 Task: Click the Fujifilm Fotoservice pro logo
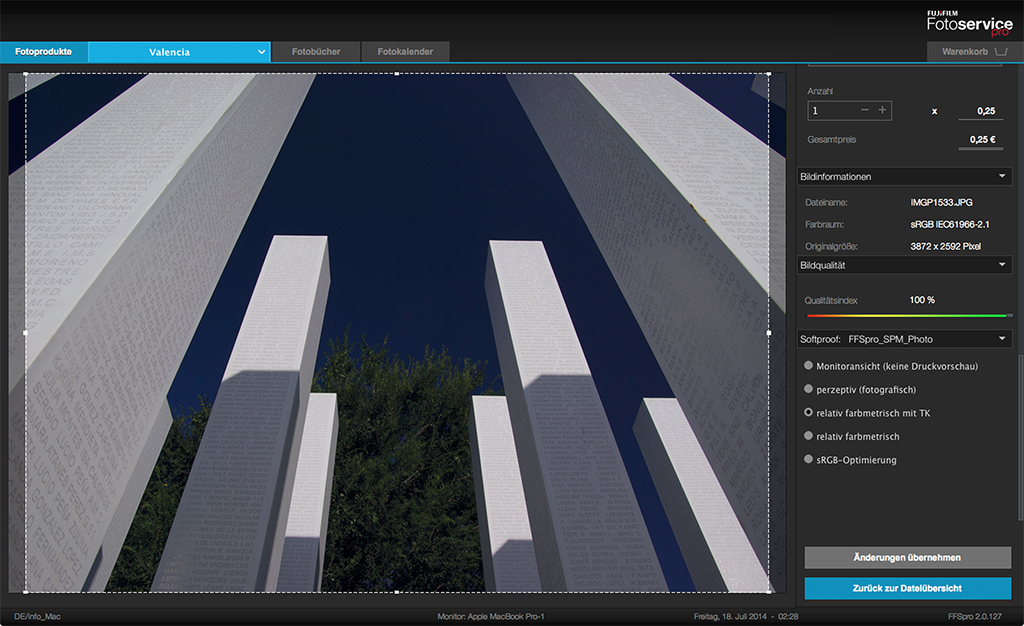969,22
